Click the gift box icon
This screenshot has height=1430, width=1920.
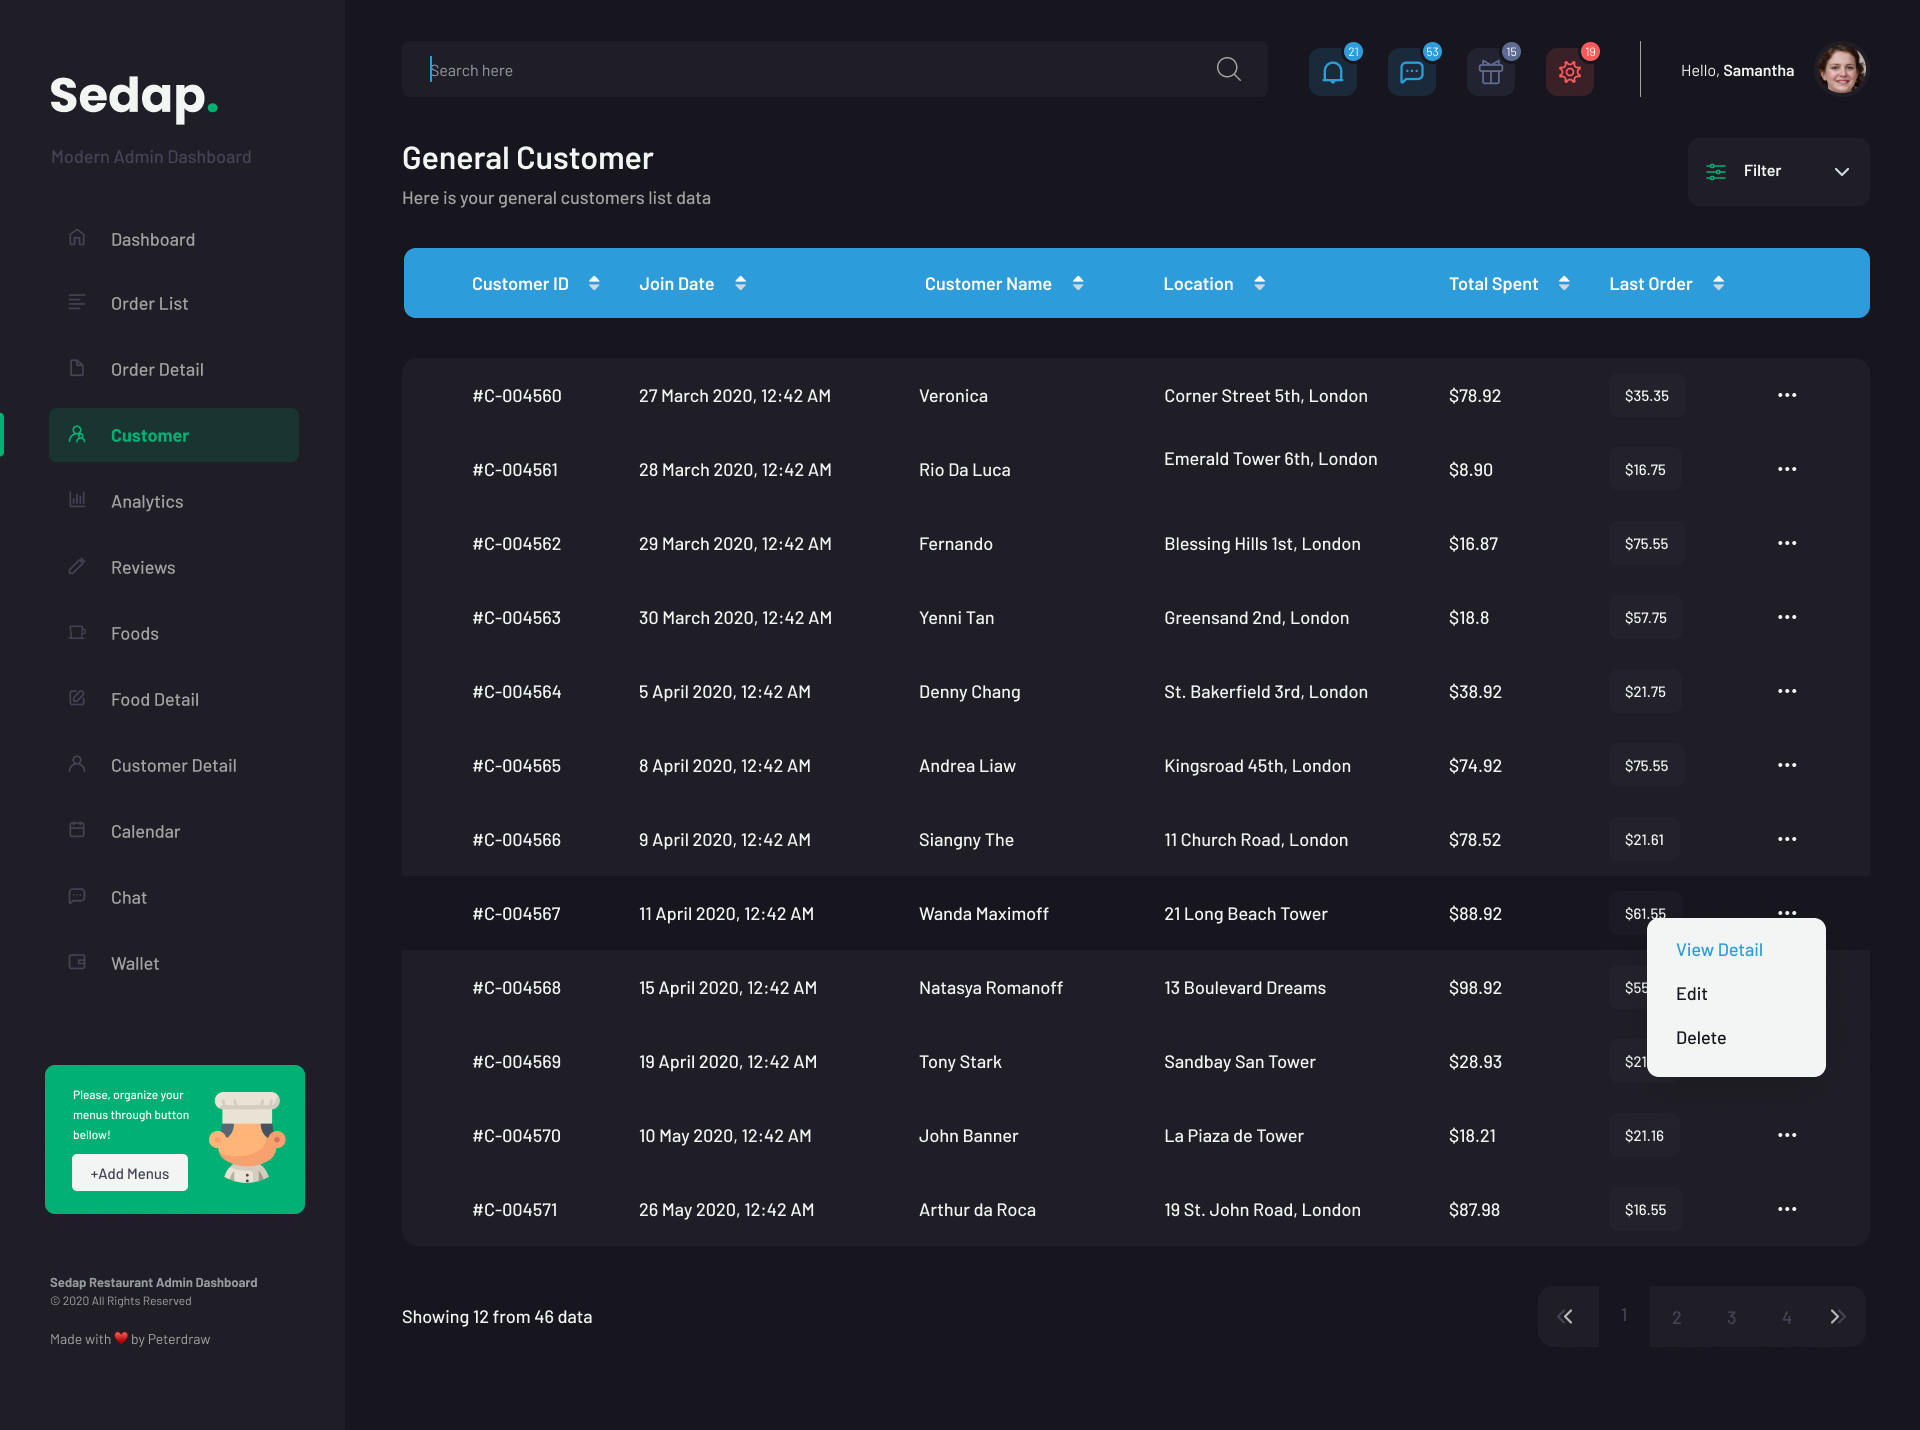point(1490,72)
